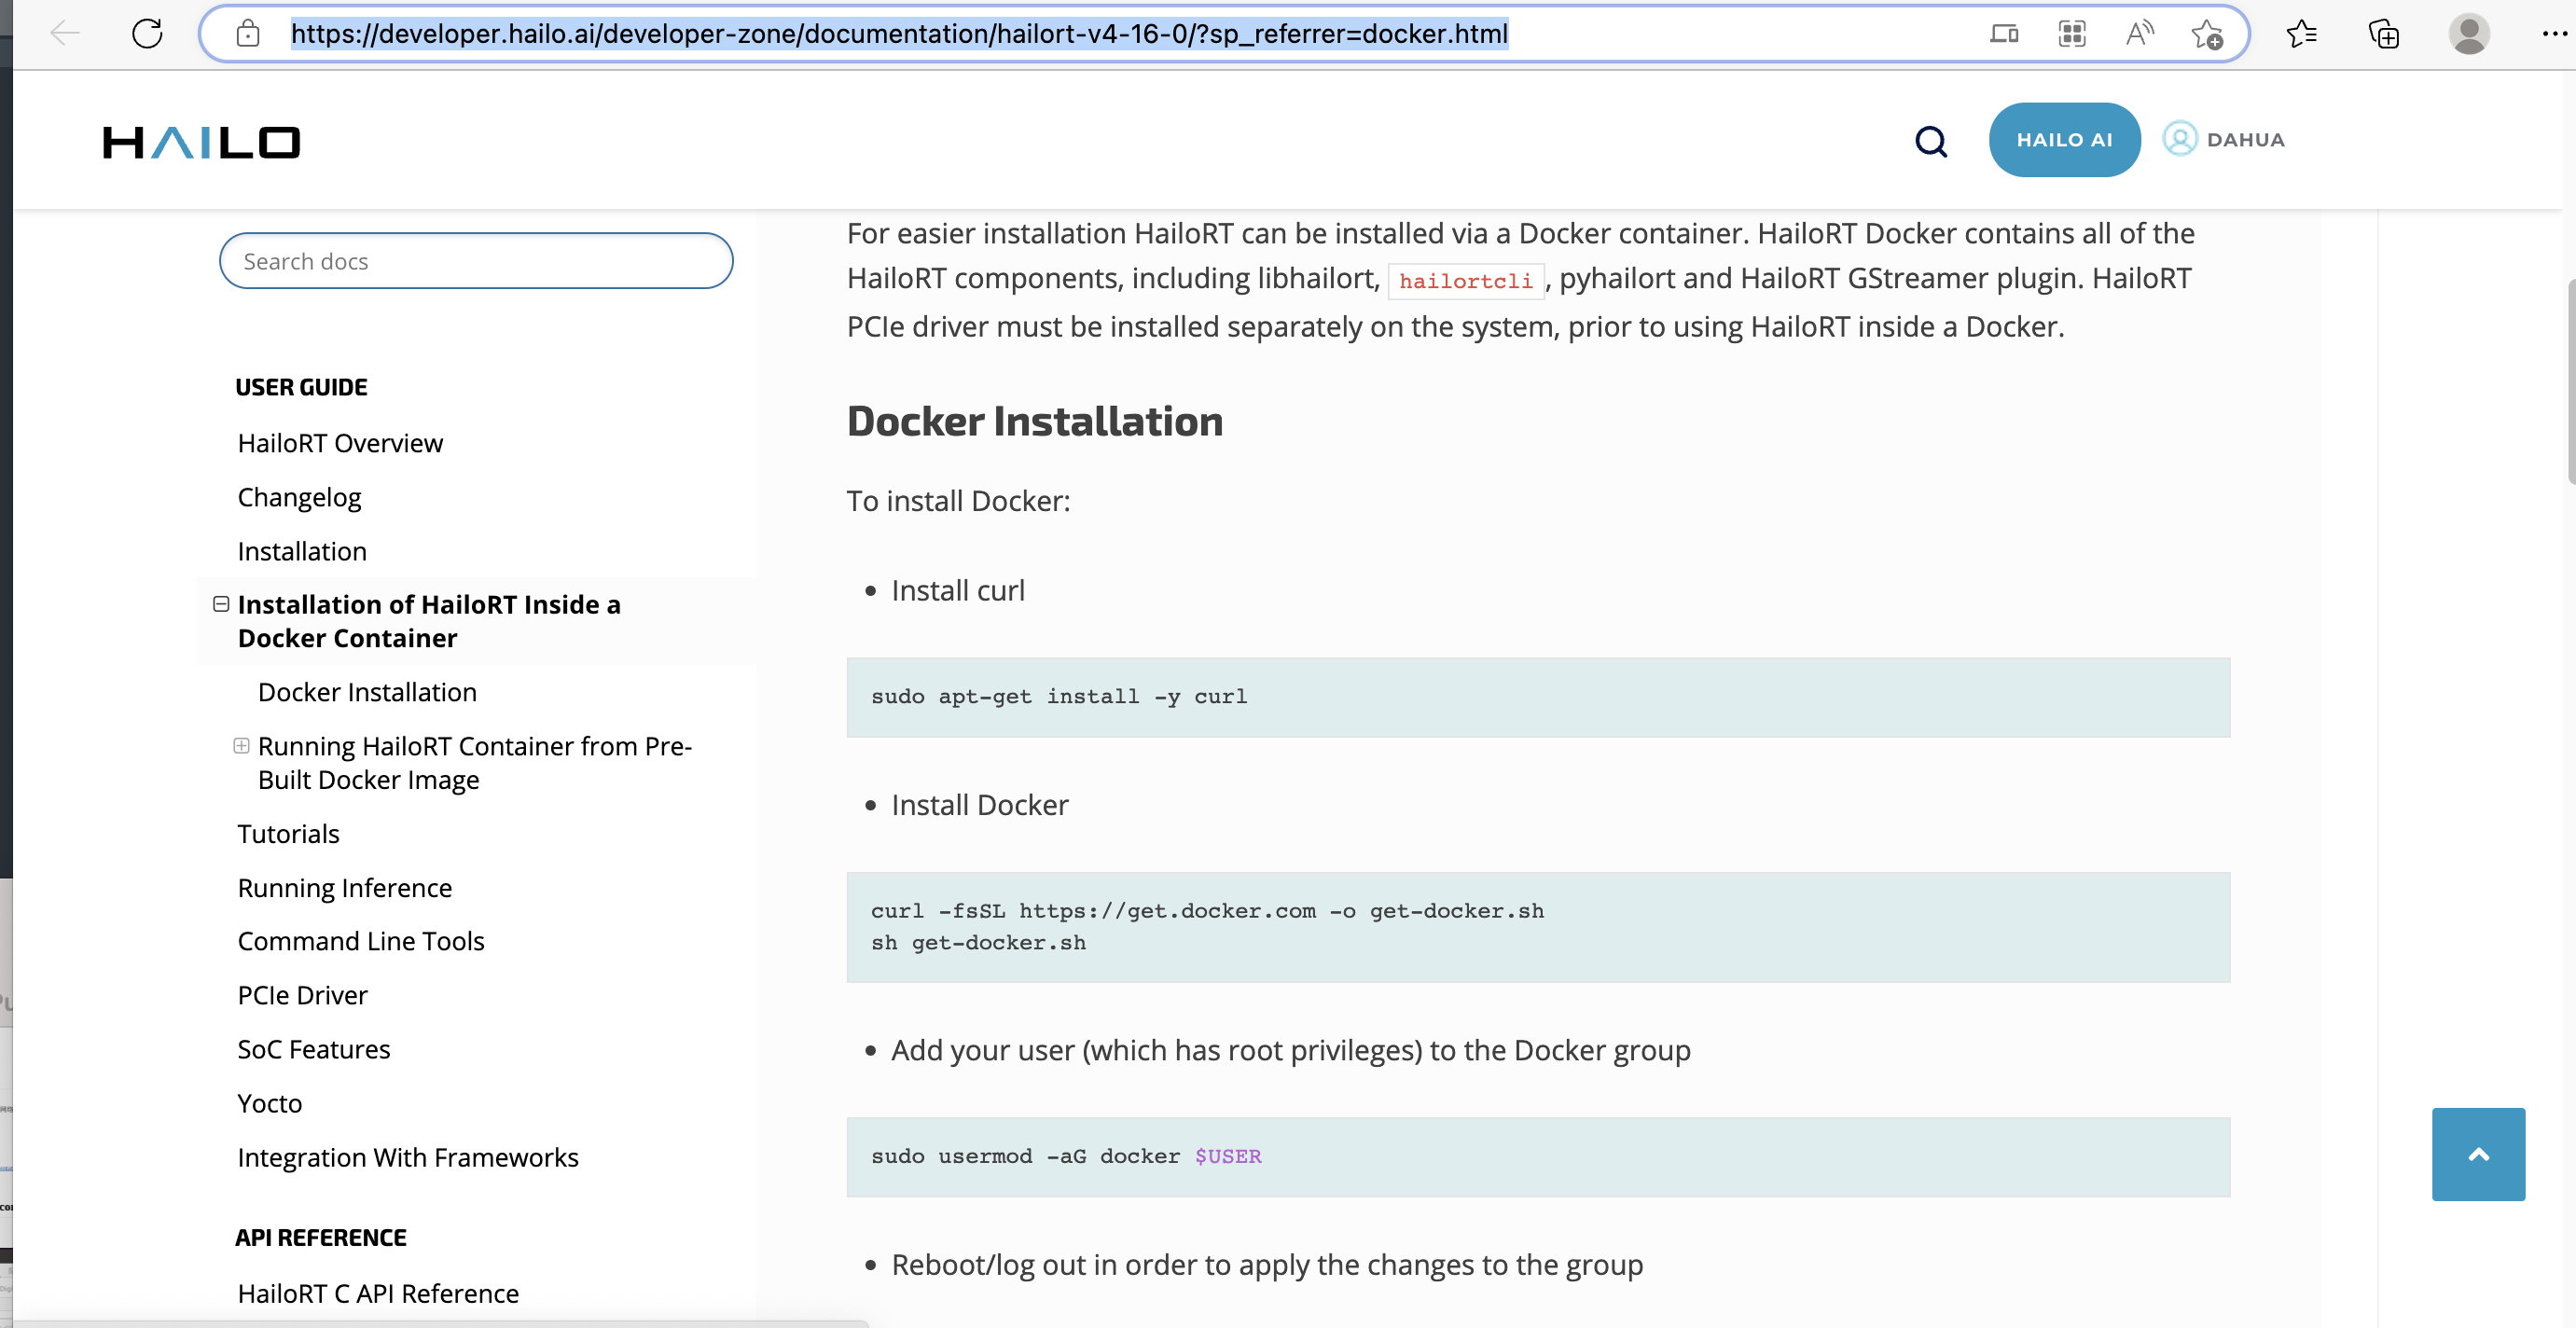Click the $USER variable text

pos(1227,1157)
